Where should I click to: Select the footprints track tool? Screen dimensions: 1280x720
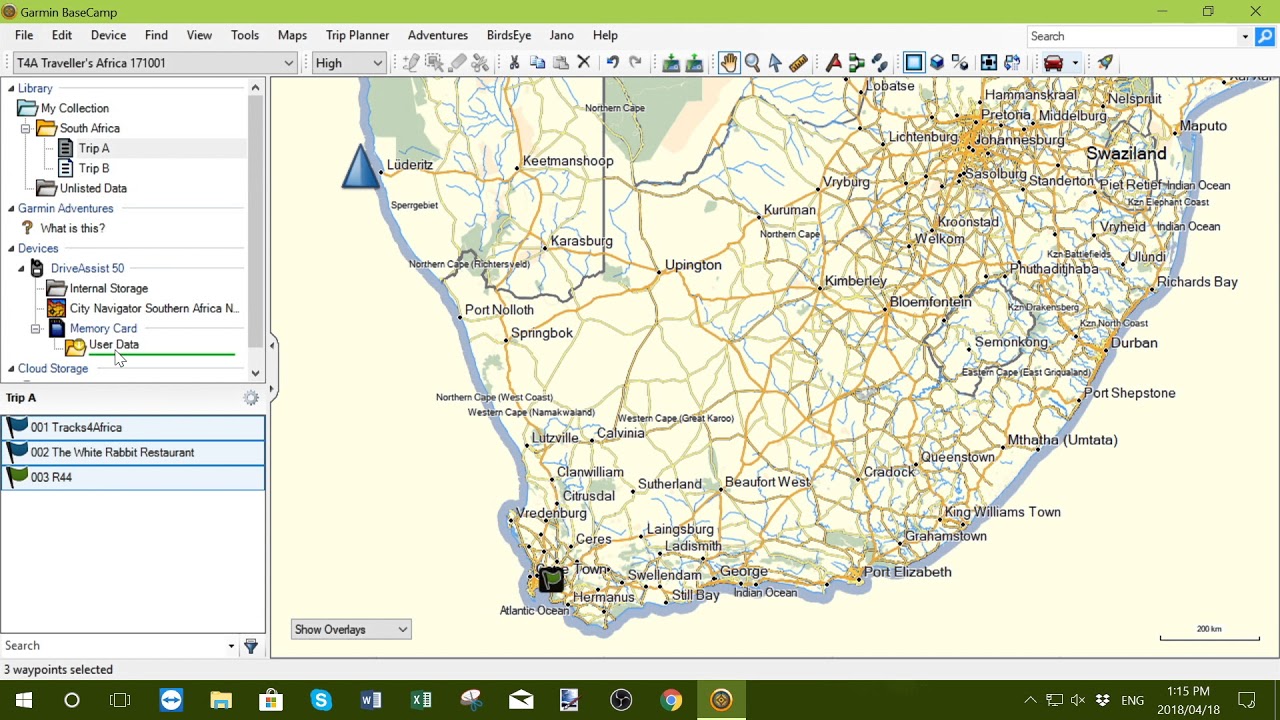[x=879, y=63]
